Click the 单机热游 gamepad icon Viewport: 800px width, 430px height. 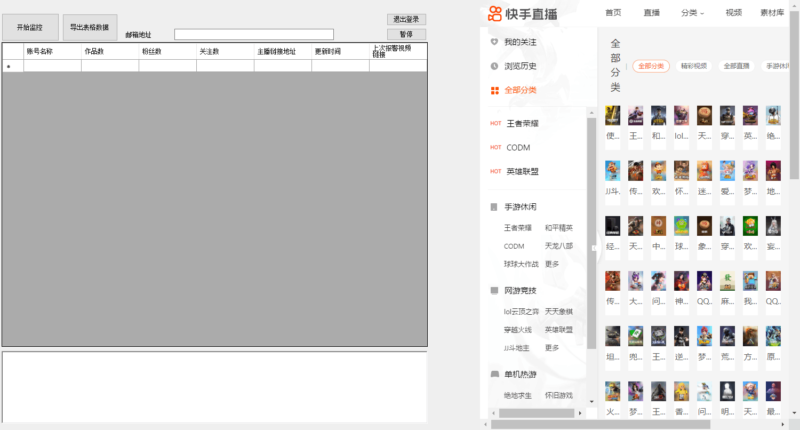pos(494,374)
